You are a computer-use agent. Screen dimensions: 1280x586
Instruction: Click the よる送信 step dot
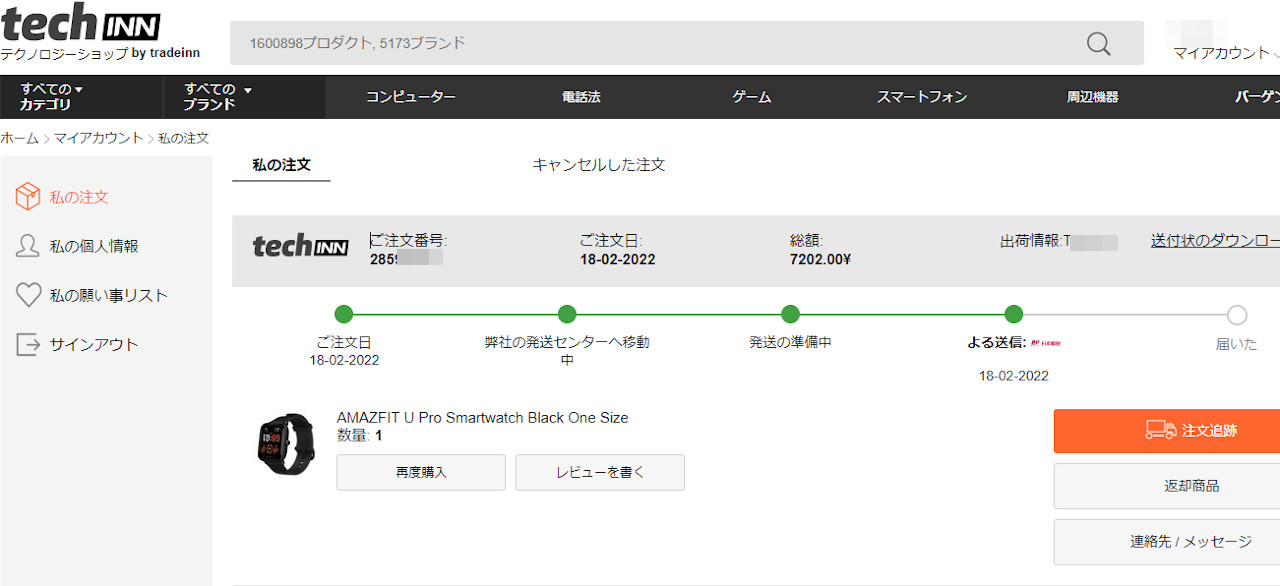(1013, 314)
